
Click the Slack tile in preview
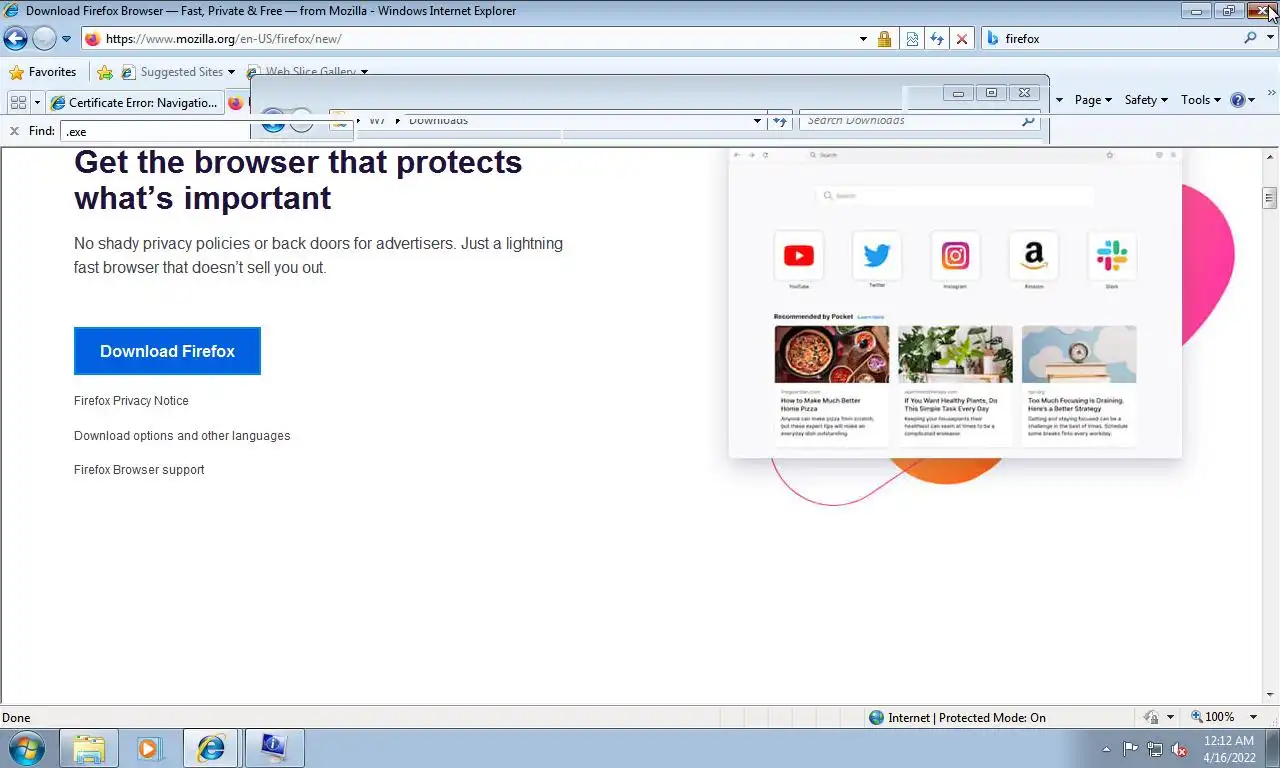pos(1112,256)
